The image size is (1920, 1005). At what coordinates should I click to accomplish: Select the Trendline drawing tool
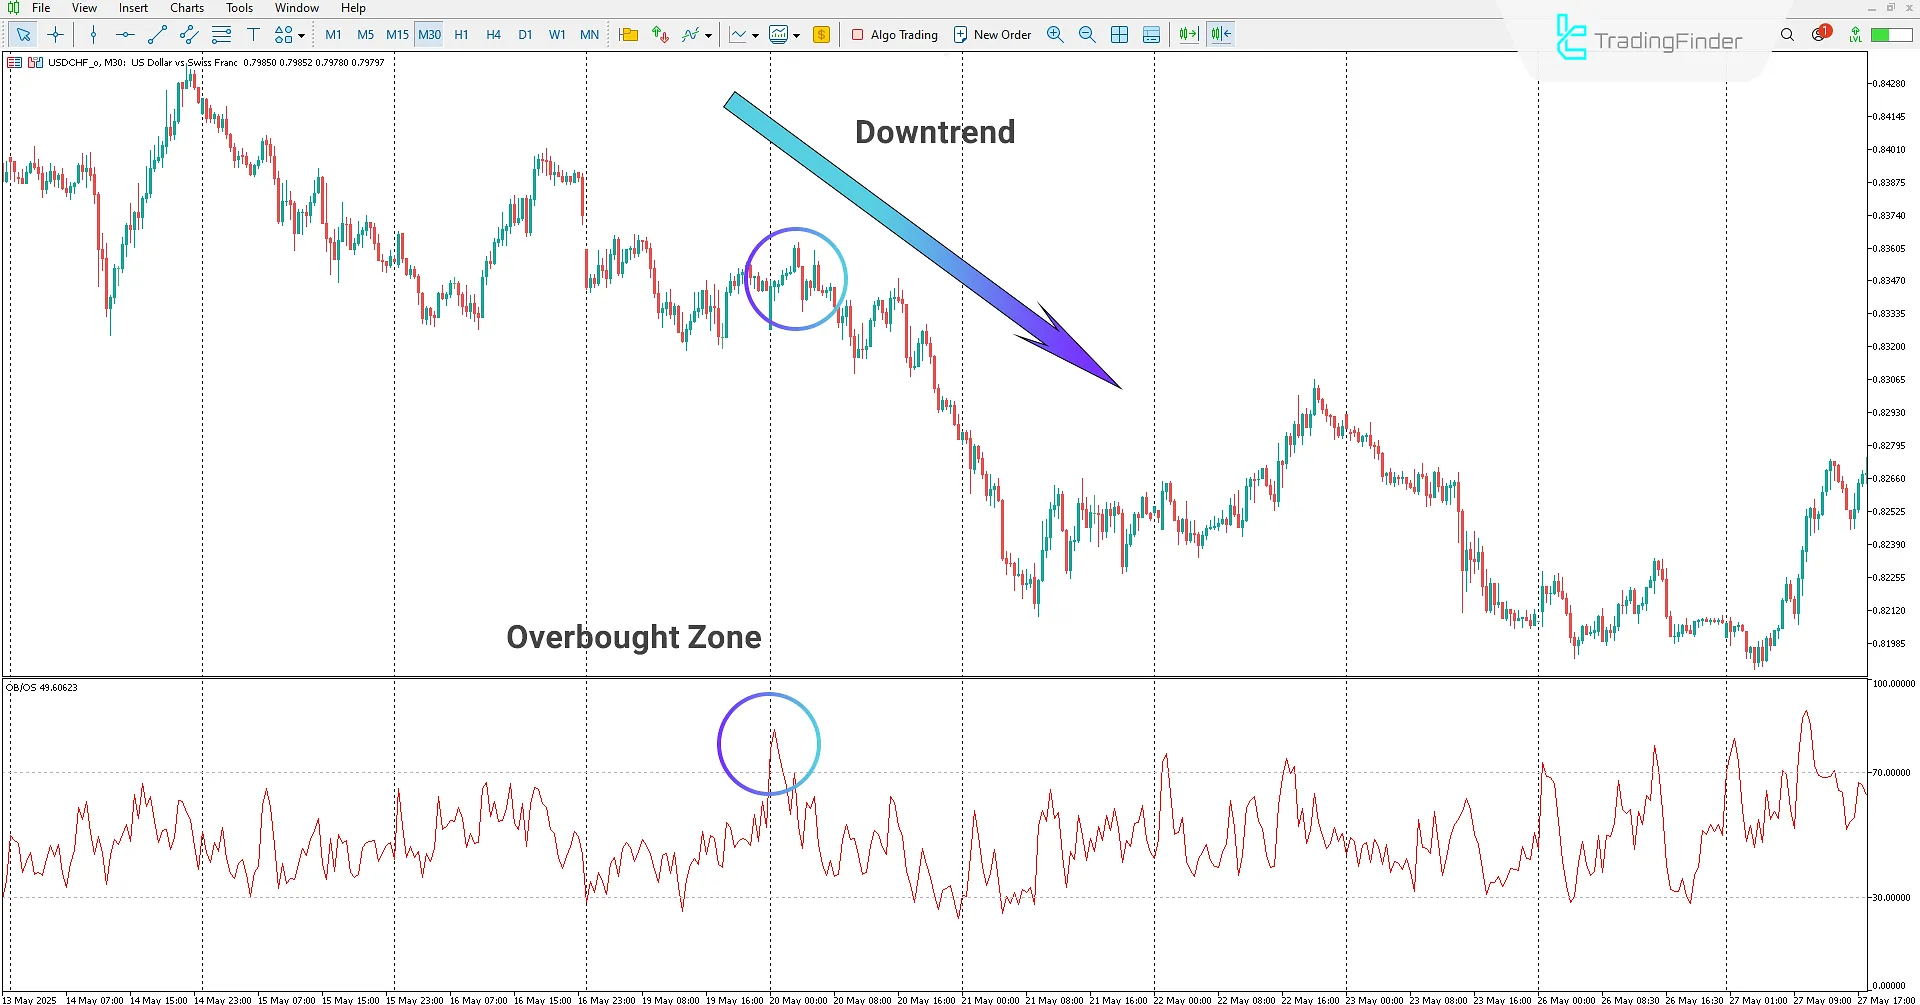pyautogui.click(x=156, y=34)
